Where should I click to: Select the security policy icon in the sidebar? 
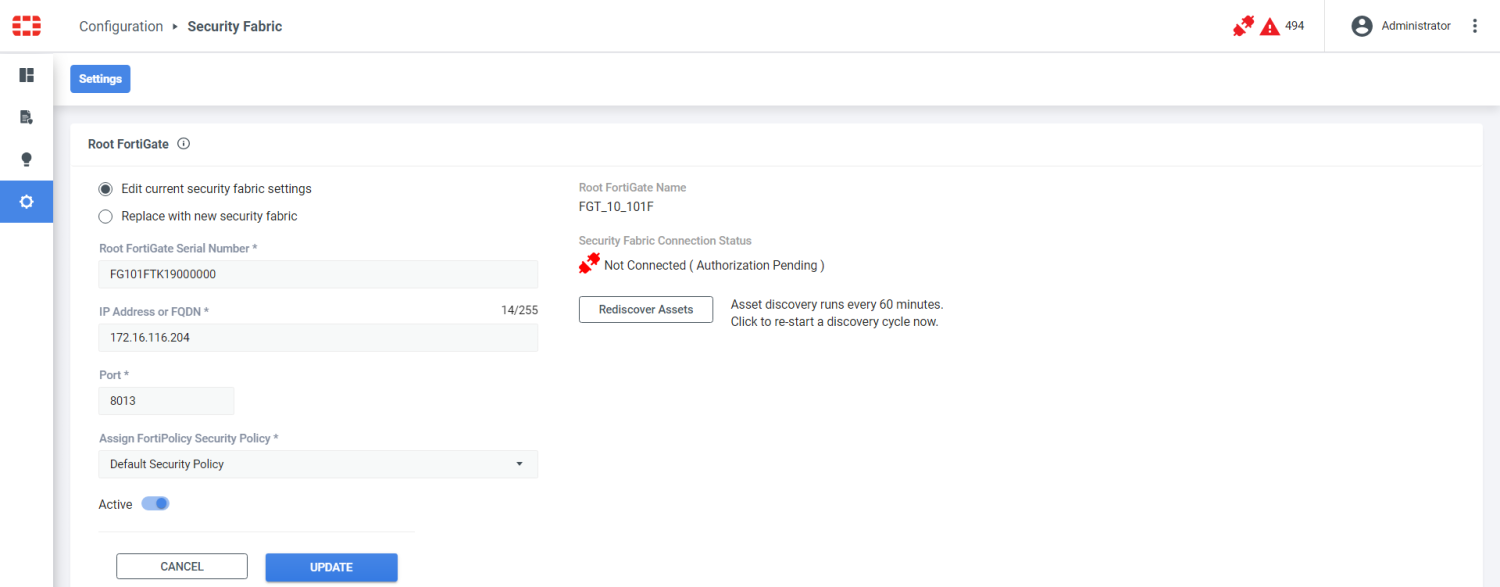point(26,116)
